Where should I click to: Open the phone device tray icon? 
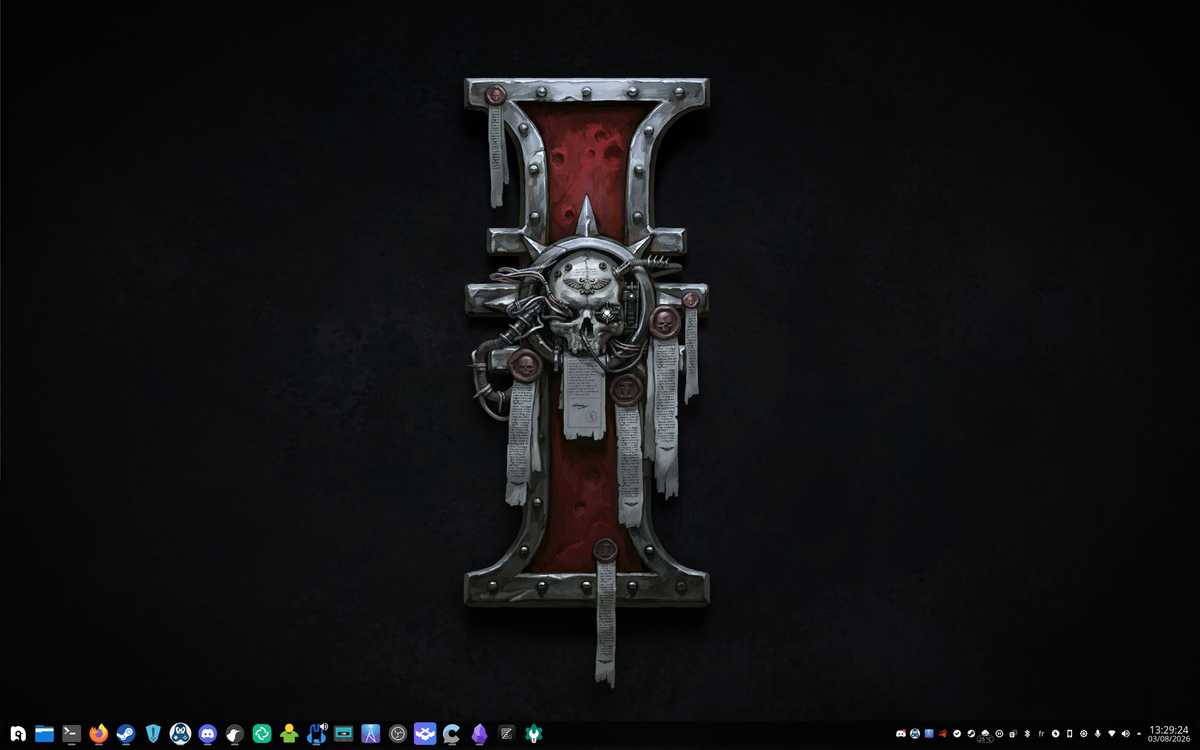coord(1069,733)
